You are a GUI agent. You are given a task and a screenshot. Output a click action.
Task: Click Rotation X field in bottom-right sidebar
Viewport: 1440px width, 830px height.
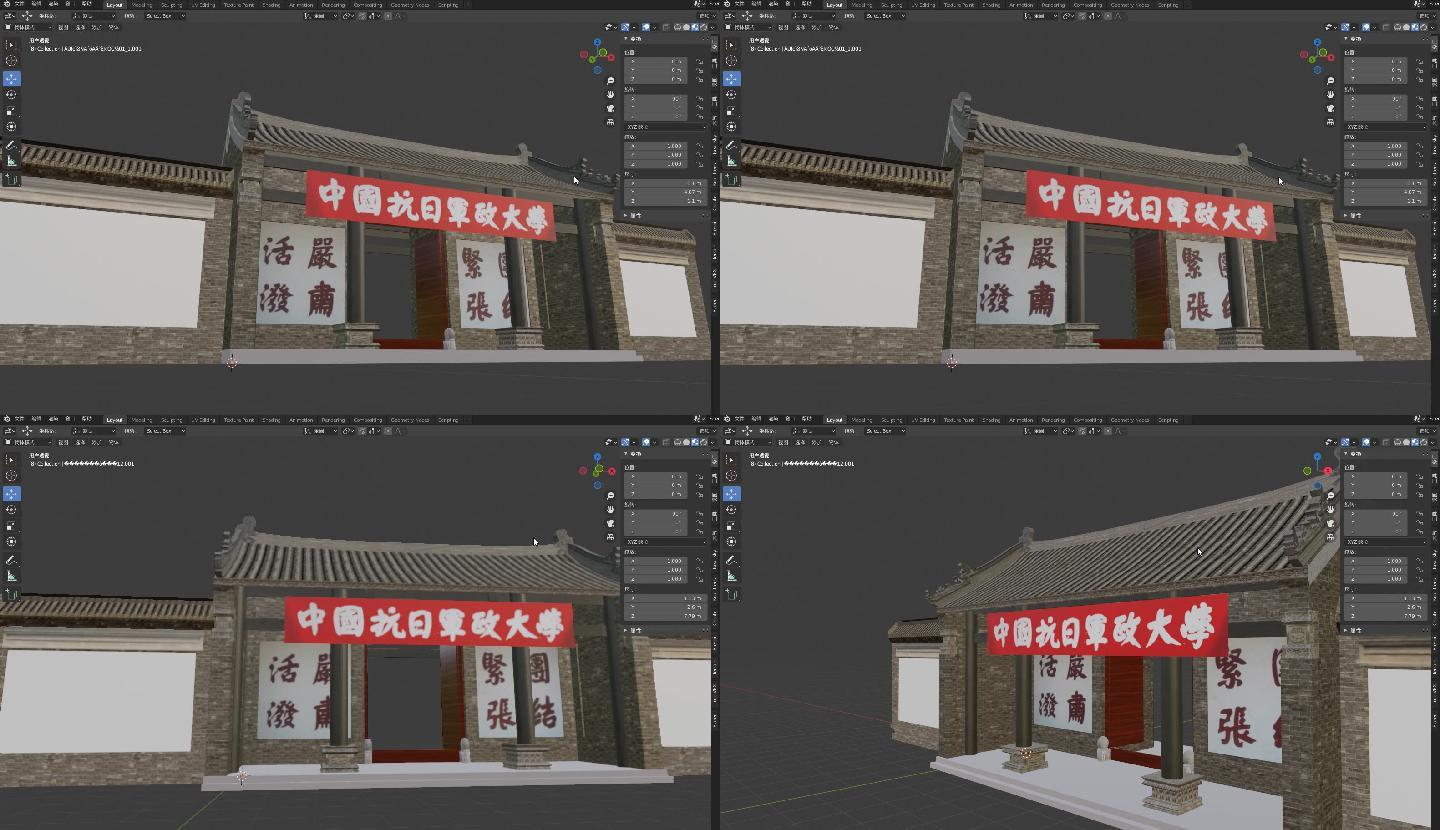click(1376, 514)
